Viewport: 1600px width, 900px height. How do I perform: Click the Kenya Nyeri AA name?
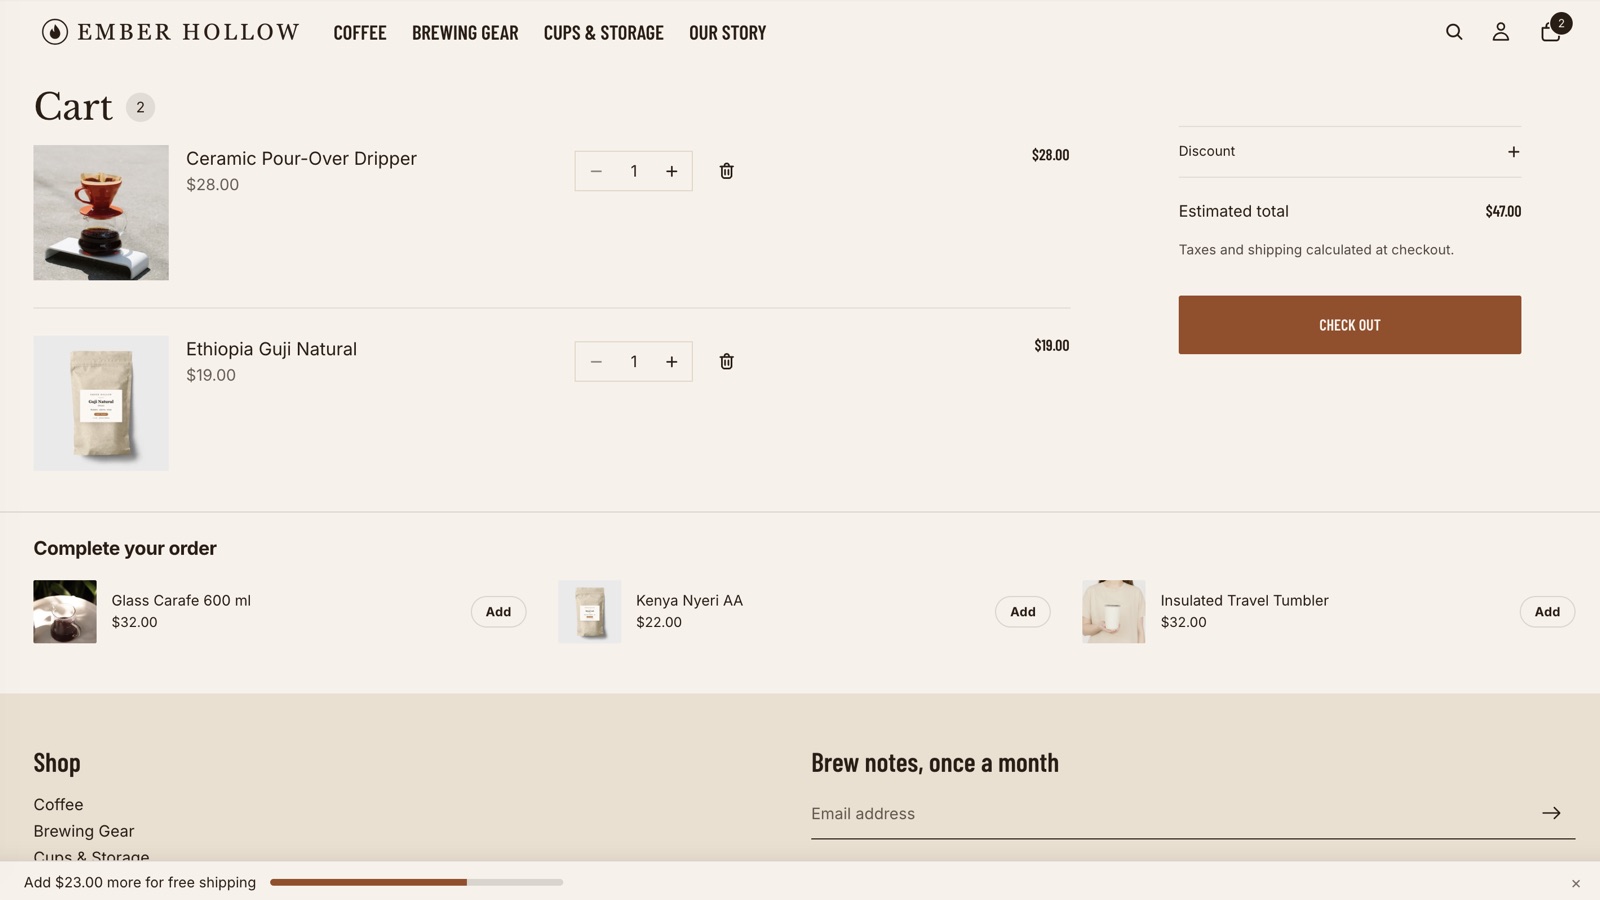689,600
